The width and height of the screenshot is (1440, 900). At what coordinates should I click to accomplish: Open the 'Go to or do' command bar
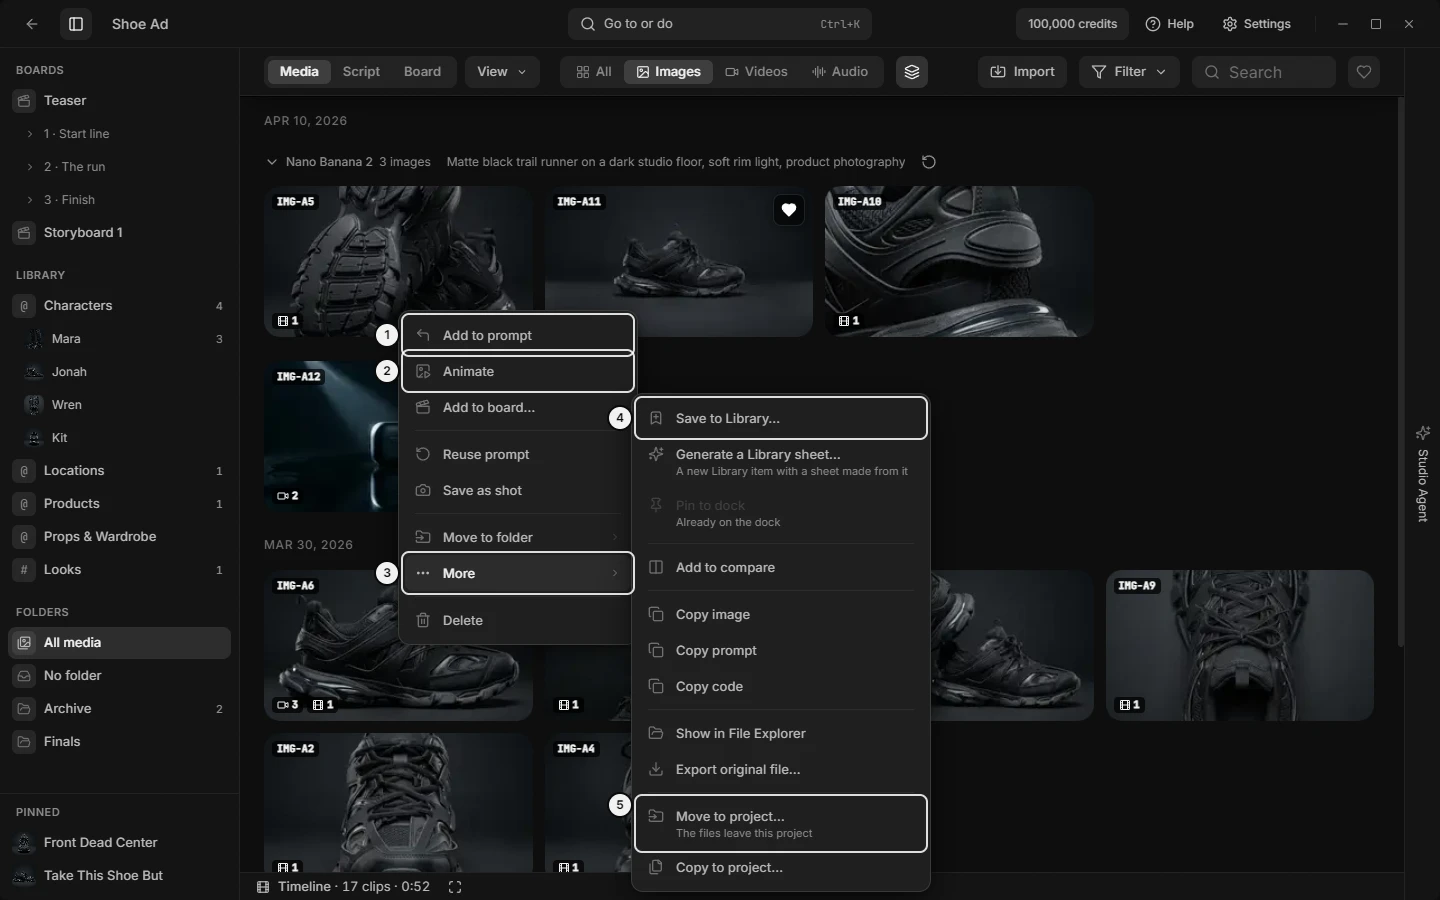720,24
